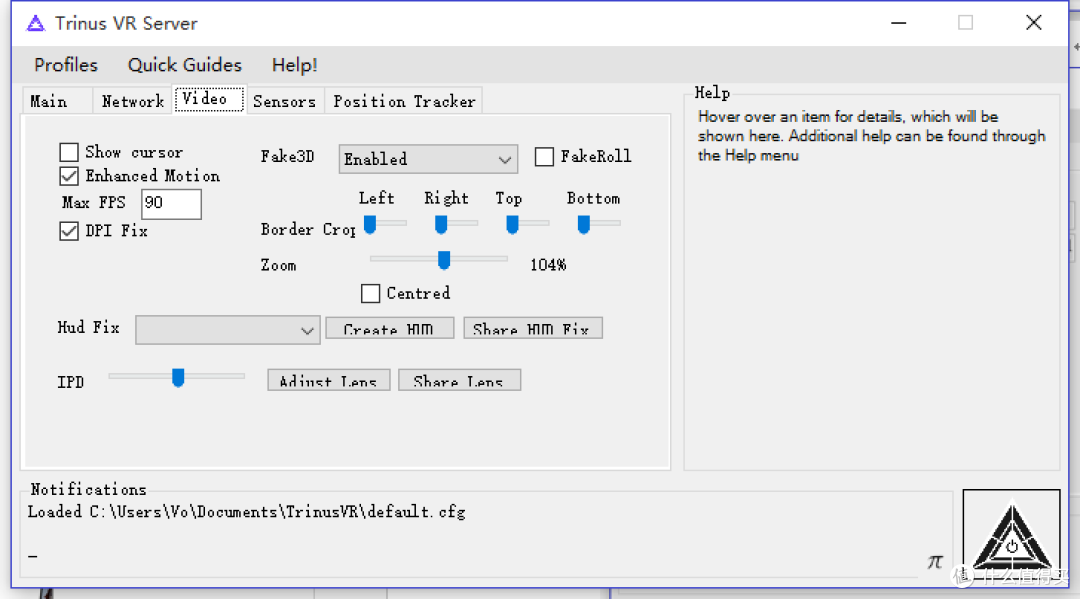The height and width of the screenshot is (599, 1080).
Task: Click the pi symbol near notifications
Action: pos(935,562)
